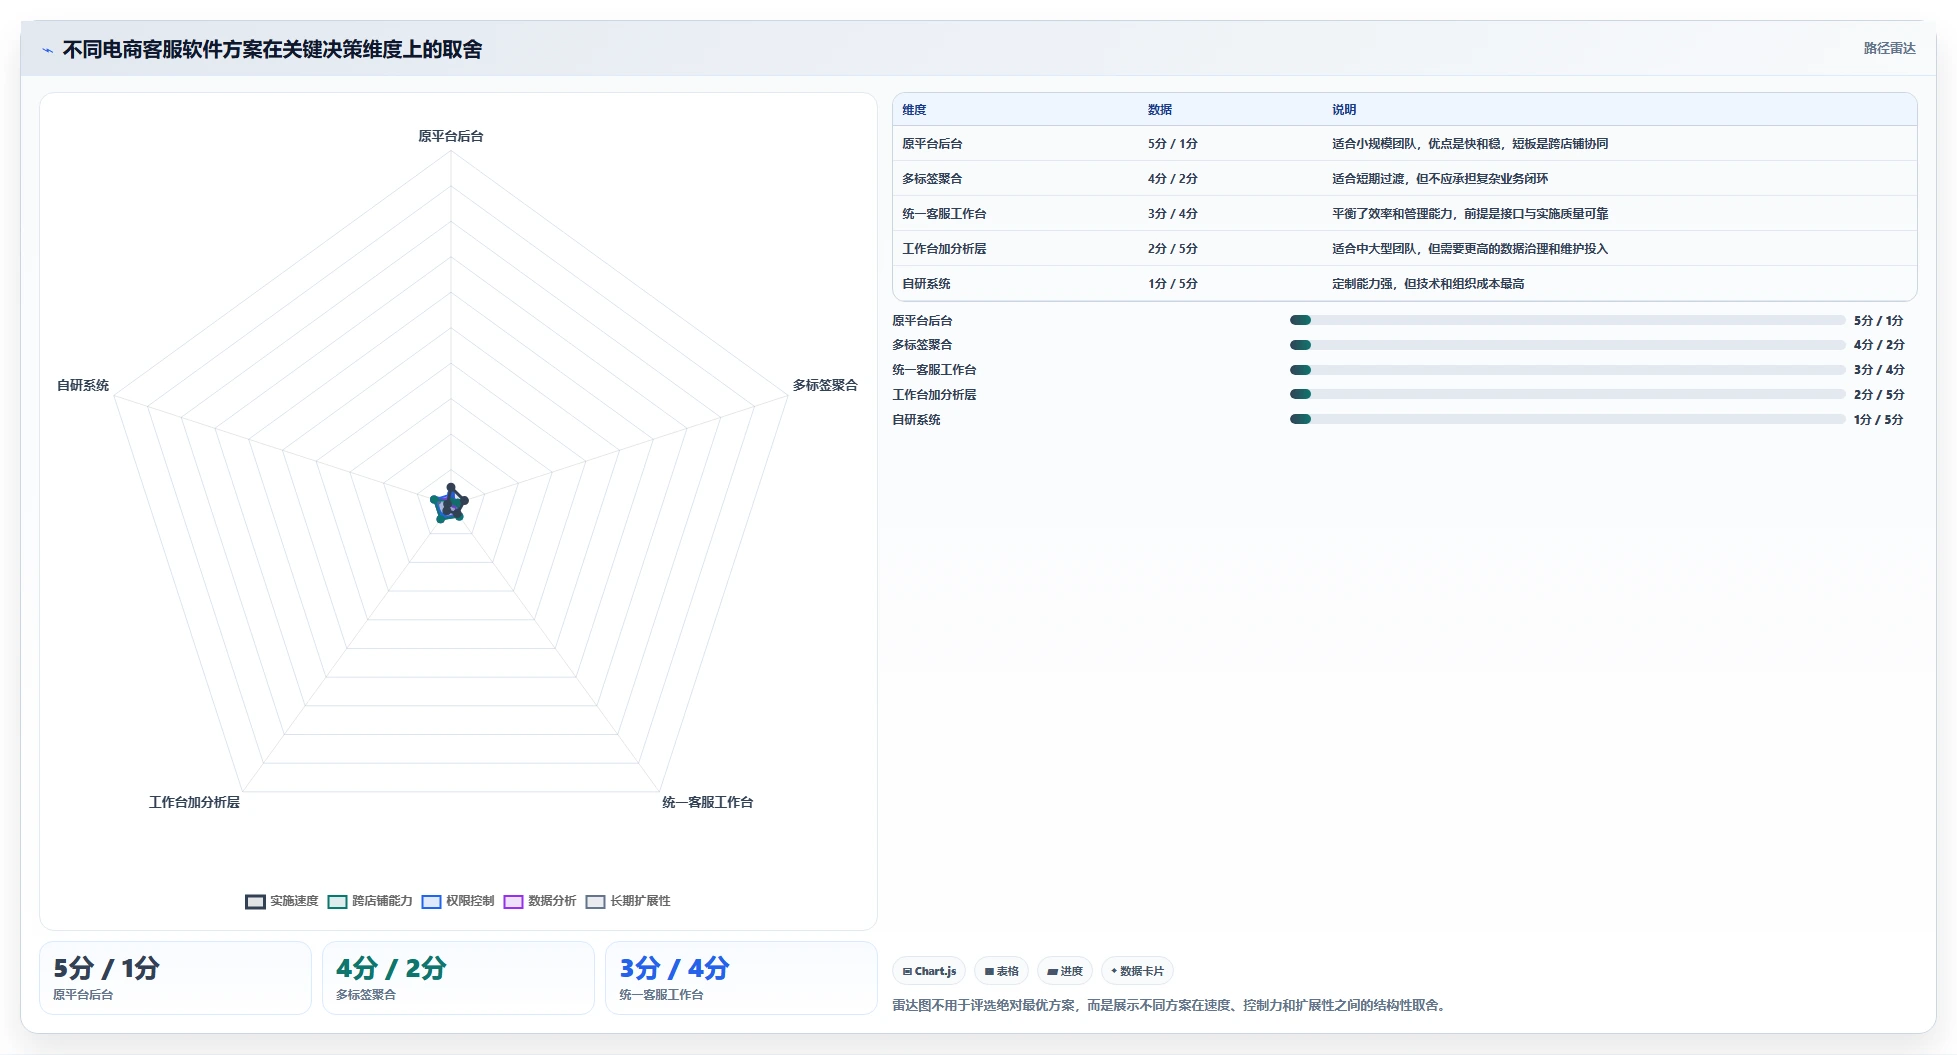
Task: Click the 原平台后台 label in the progress list
Action: coord(922,320)
